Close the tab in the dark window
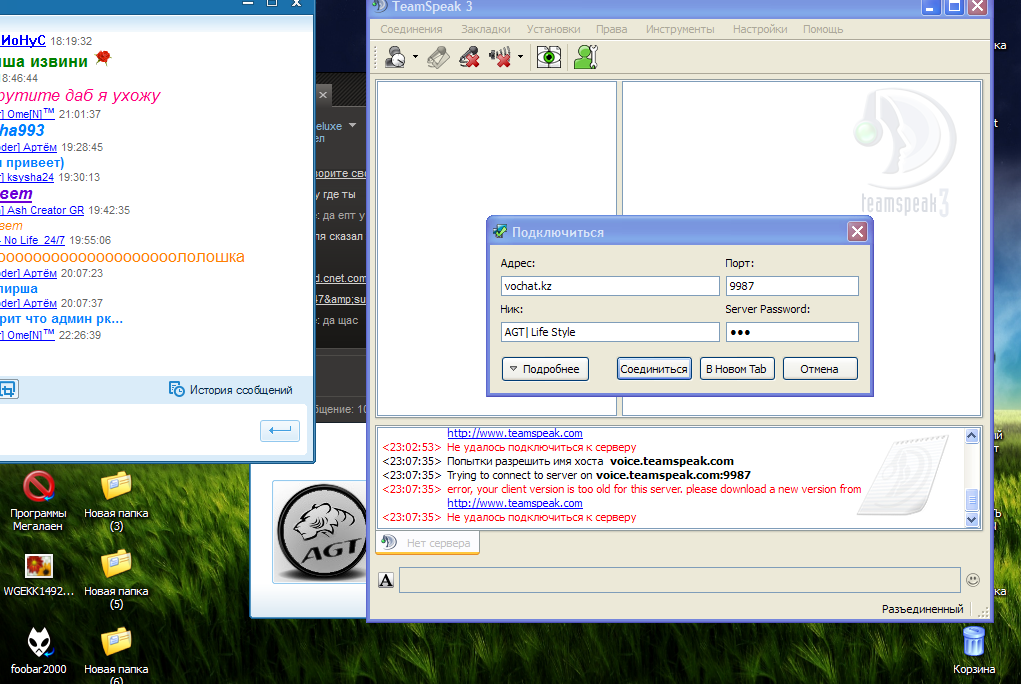This screenshot has width=1021, height=684. coord(323,95)
